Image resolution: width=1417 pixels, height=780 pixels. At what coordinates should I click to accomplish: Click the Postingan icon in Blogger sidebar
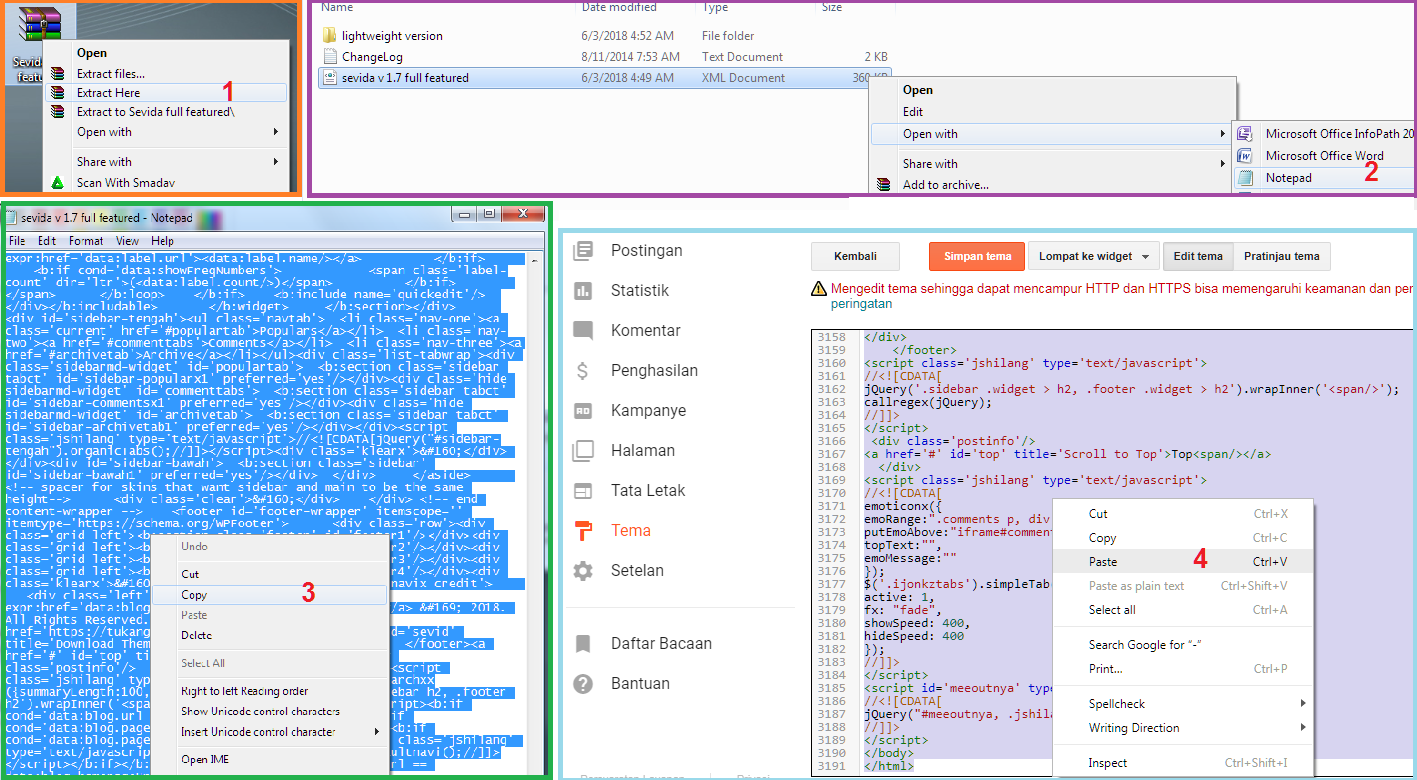point(583,251)
